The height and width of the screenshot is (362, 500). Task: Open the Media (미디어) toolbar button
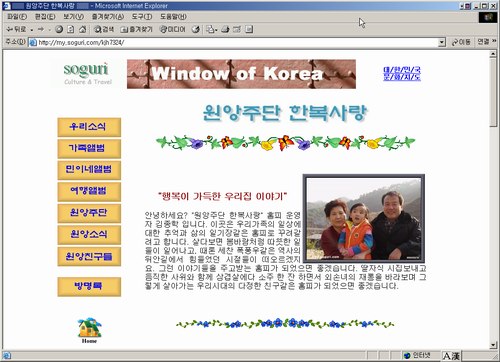click(172, 29)
